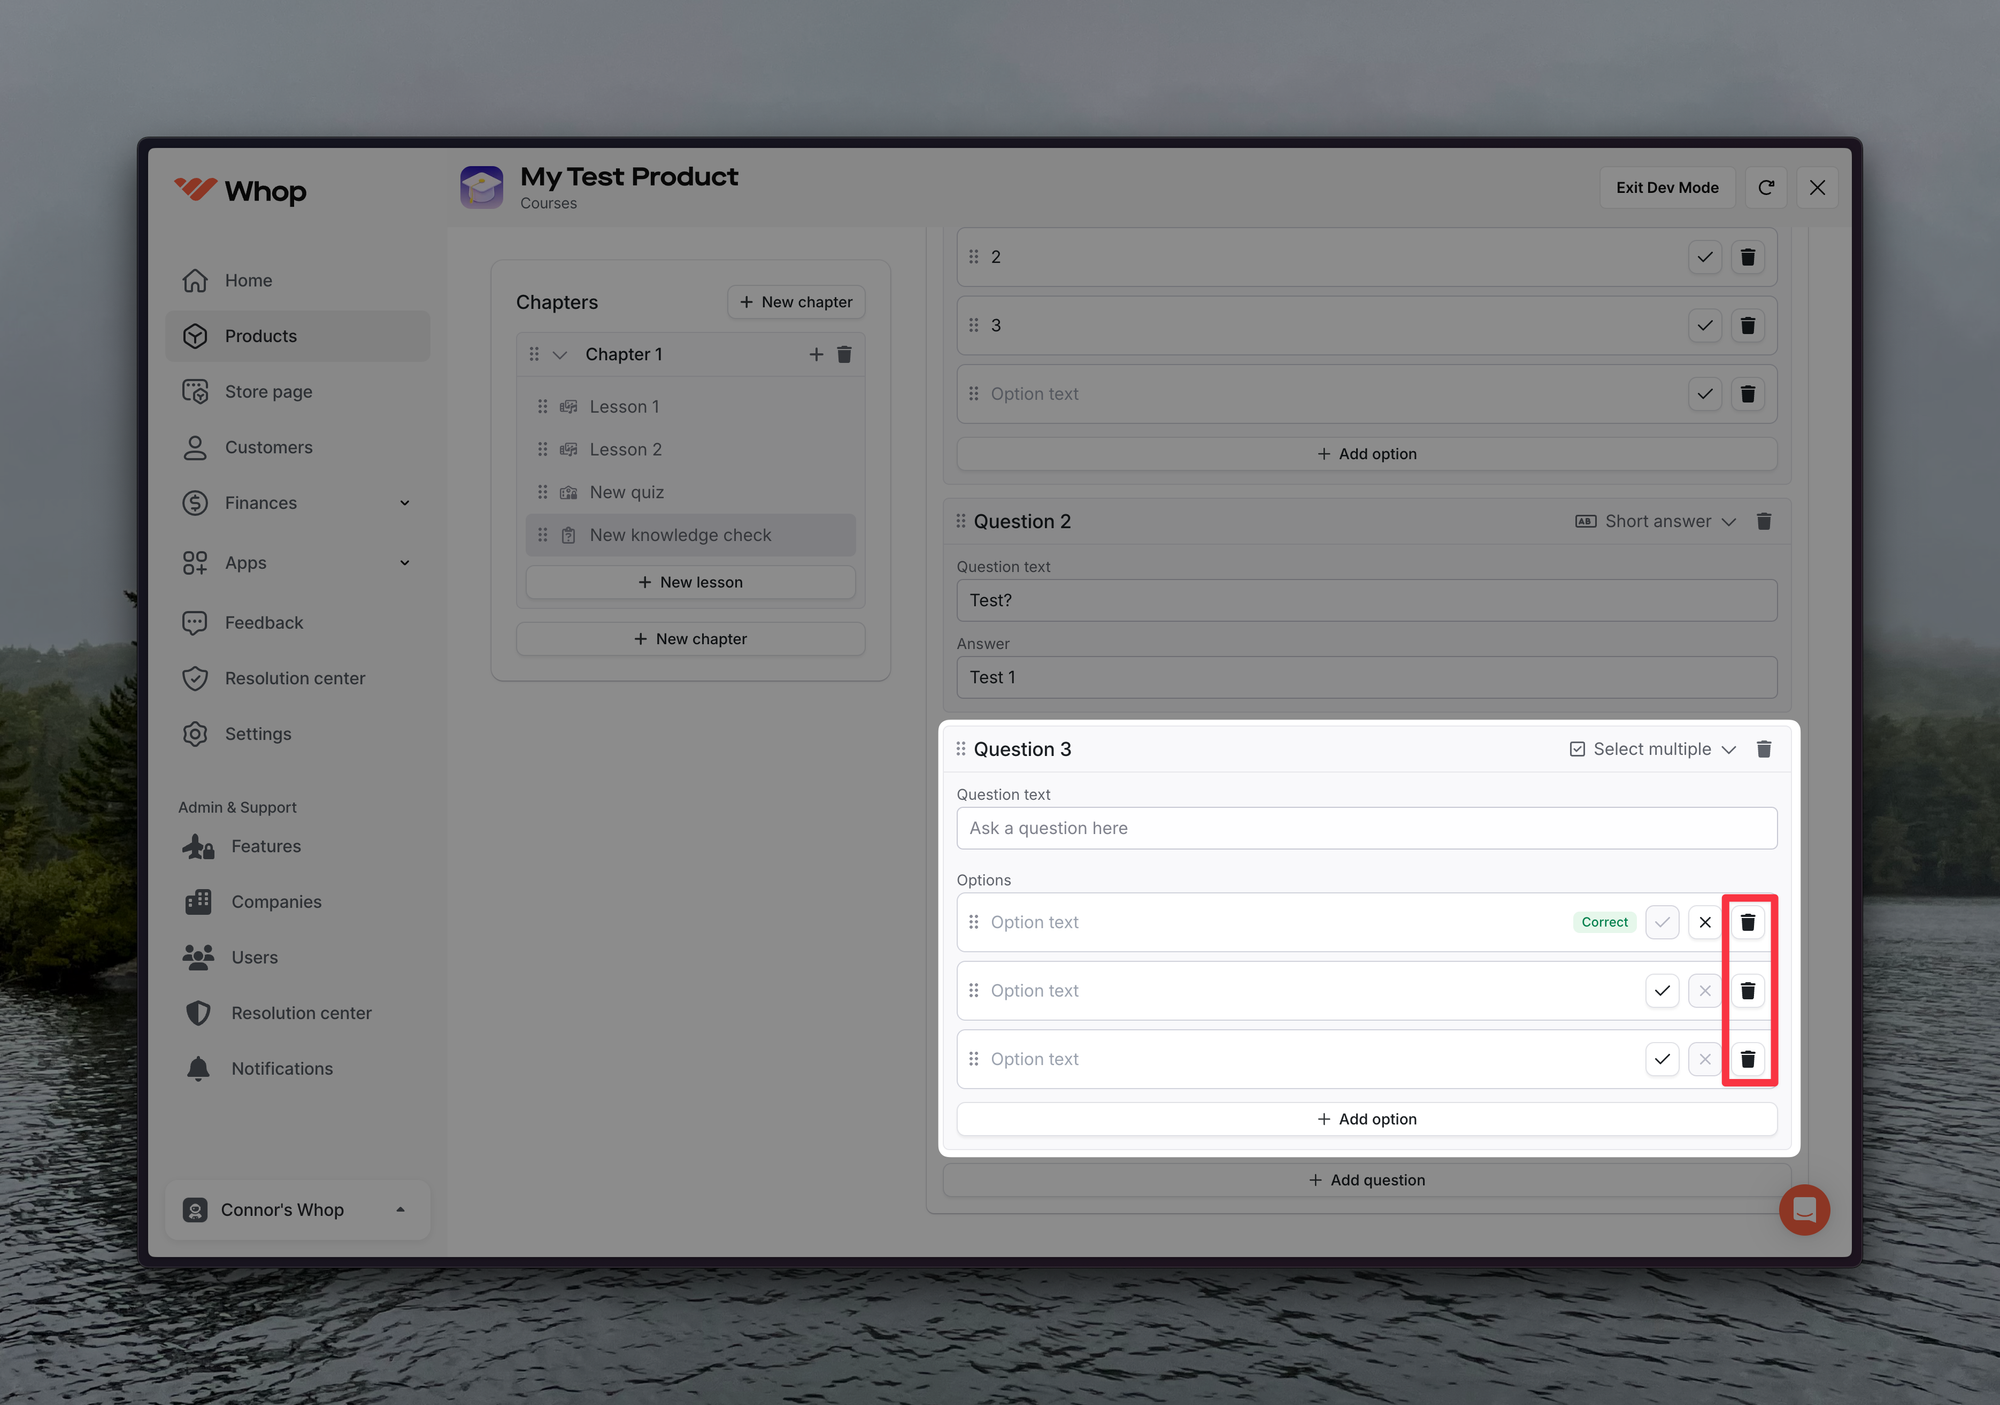Mark second Question 3 option as correct

click(1662, 991)
